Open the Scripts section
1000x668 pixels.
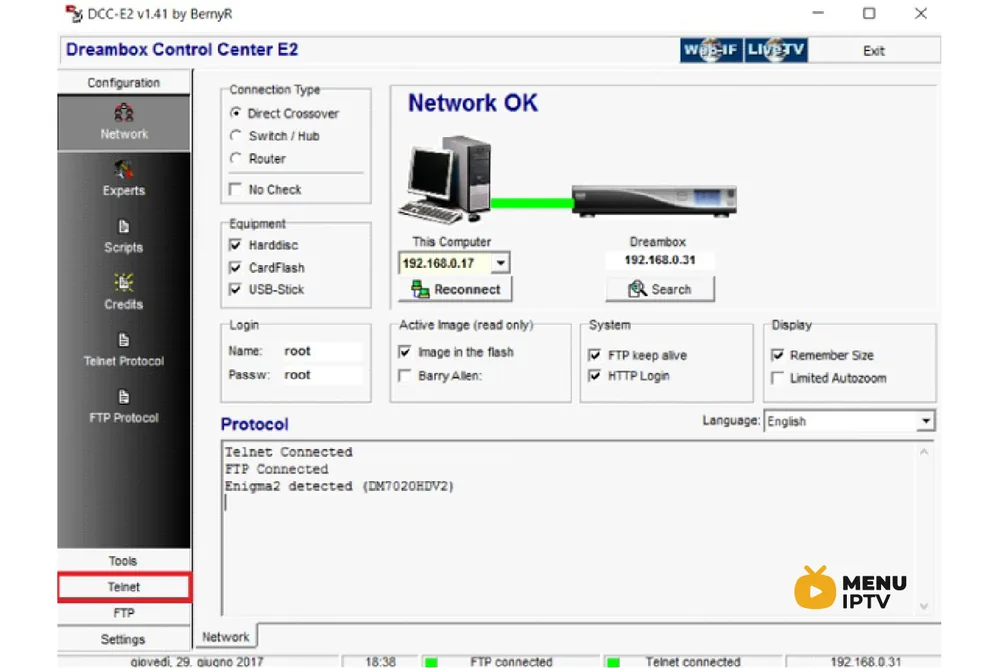[124, 237]
